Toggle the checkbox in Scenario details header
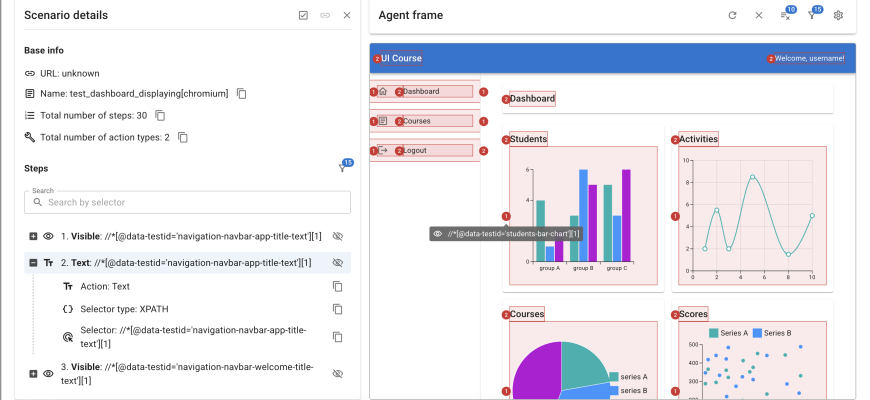 click(x=303, y=15)
